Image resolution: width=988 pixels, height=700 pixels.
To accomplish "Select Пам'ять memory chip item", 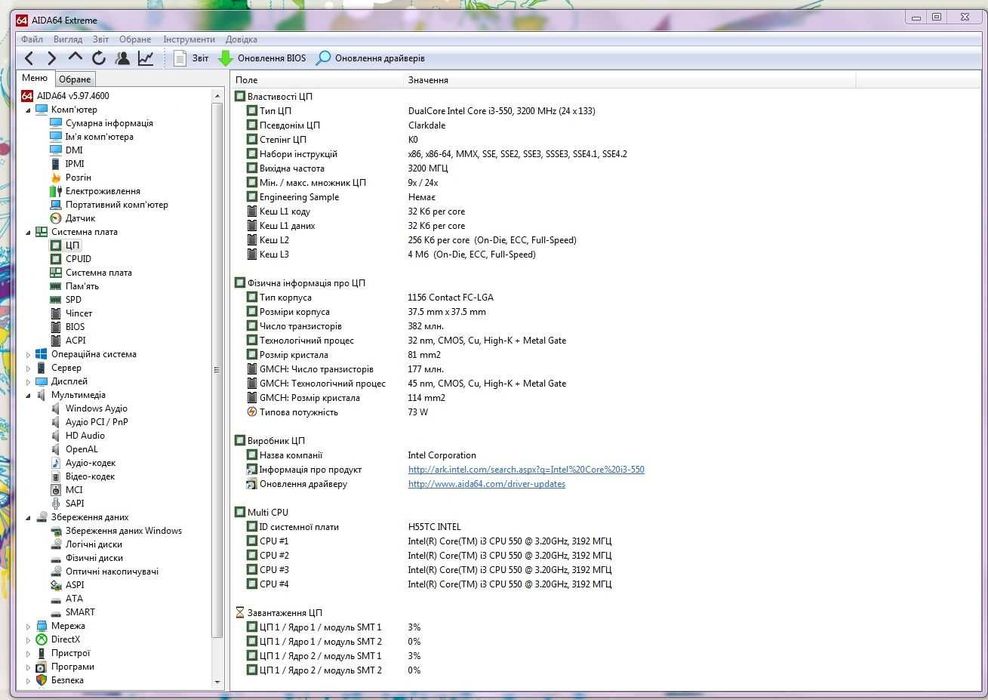I will pyautogui.click(x=82, y=286).
